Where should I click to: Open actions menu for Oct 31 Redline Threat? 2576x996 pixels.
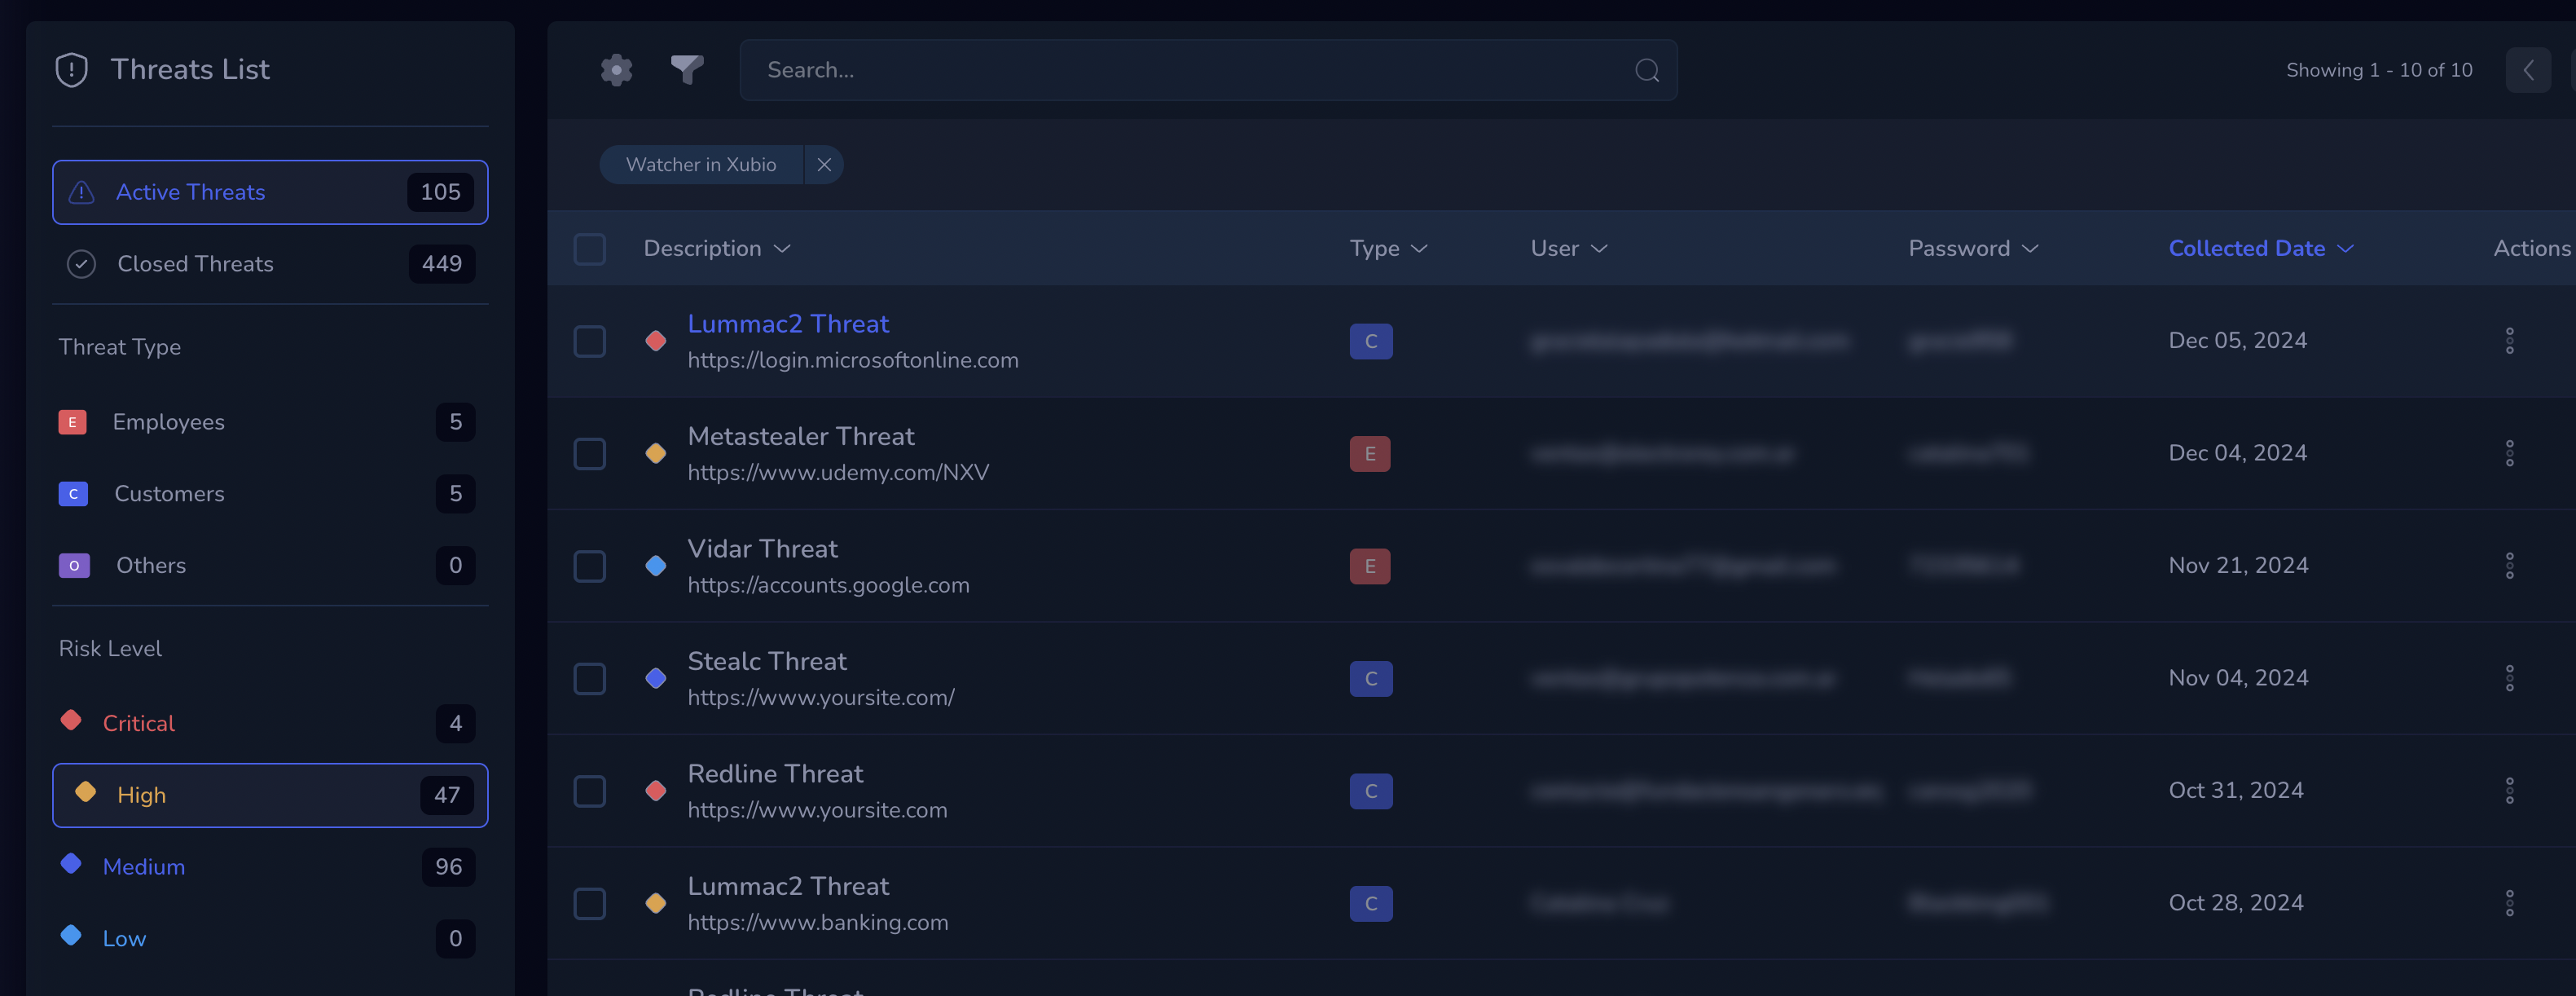click(2509, 791)
